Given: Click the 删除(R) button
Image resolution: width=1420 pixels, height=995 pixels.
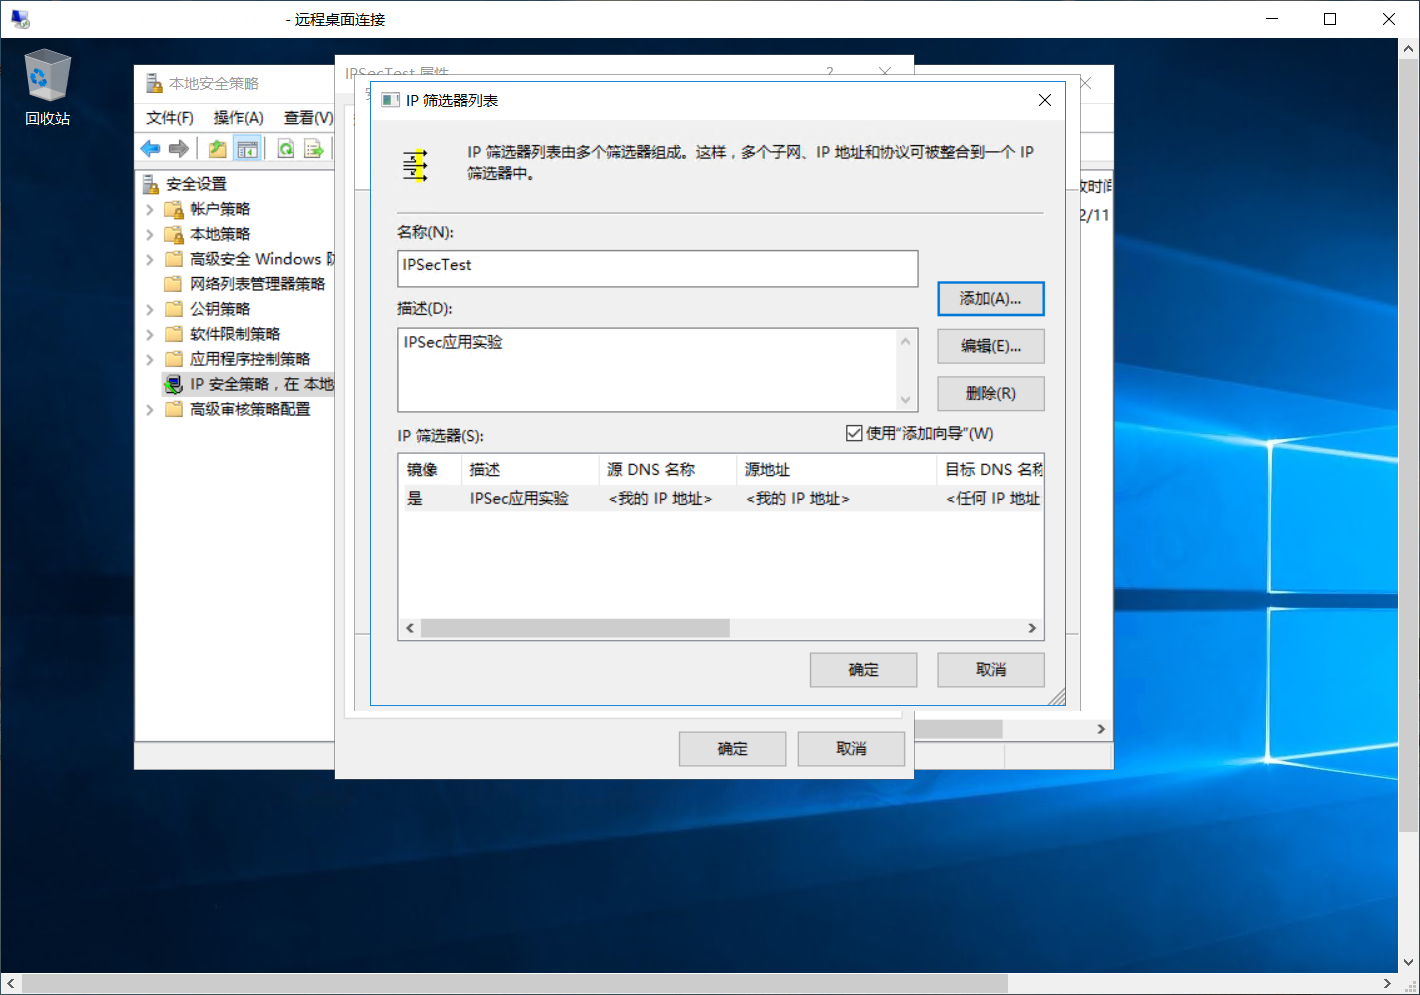Looking at the screenshot, I should [991, 393].
